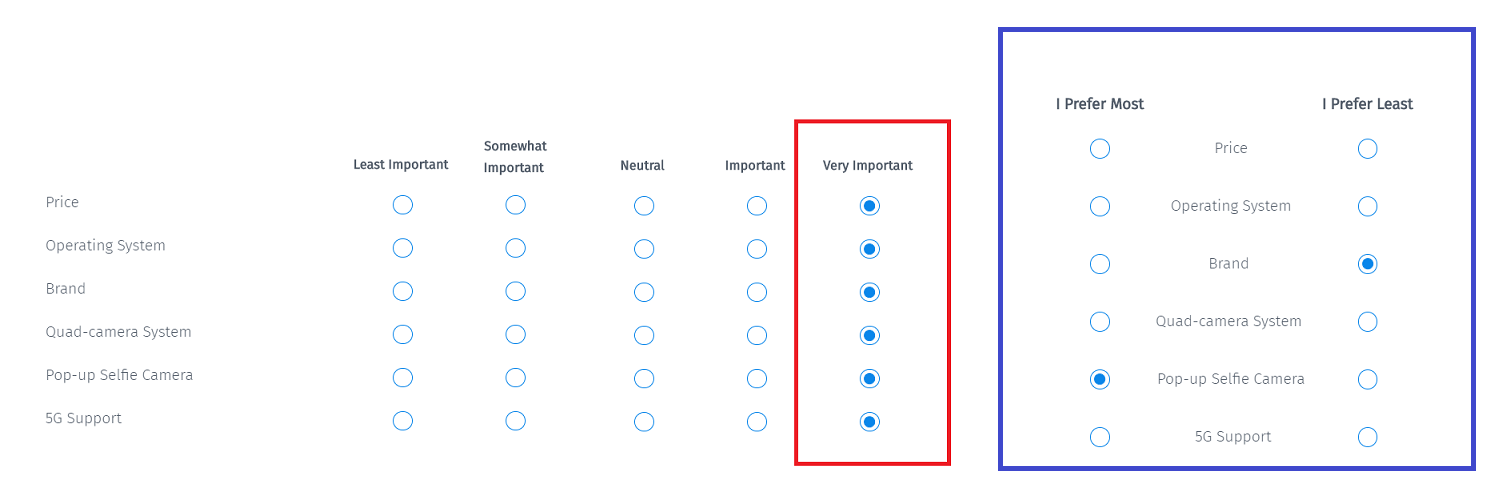Viewport: 1504px width, 484px height.
Task: Choose Neutral for 5G Support
Action: click(x=644, y=421)
